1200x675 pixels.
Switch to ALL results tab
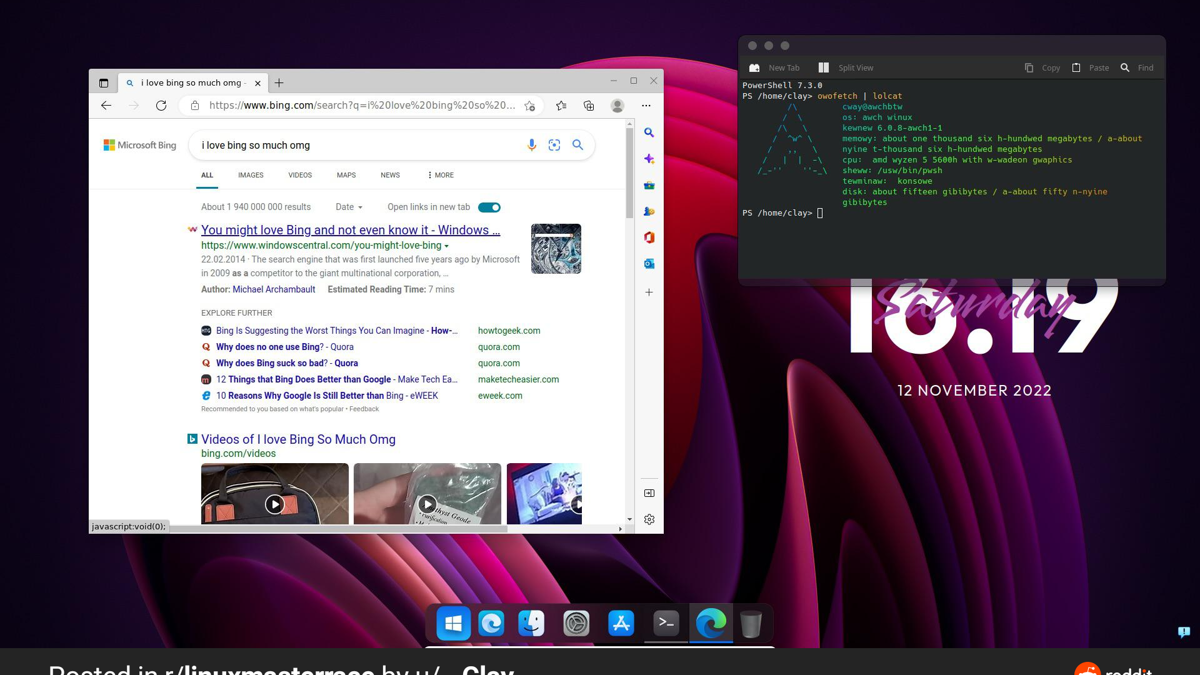pos(207,175)
